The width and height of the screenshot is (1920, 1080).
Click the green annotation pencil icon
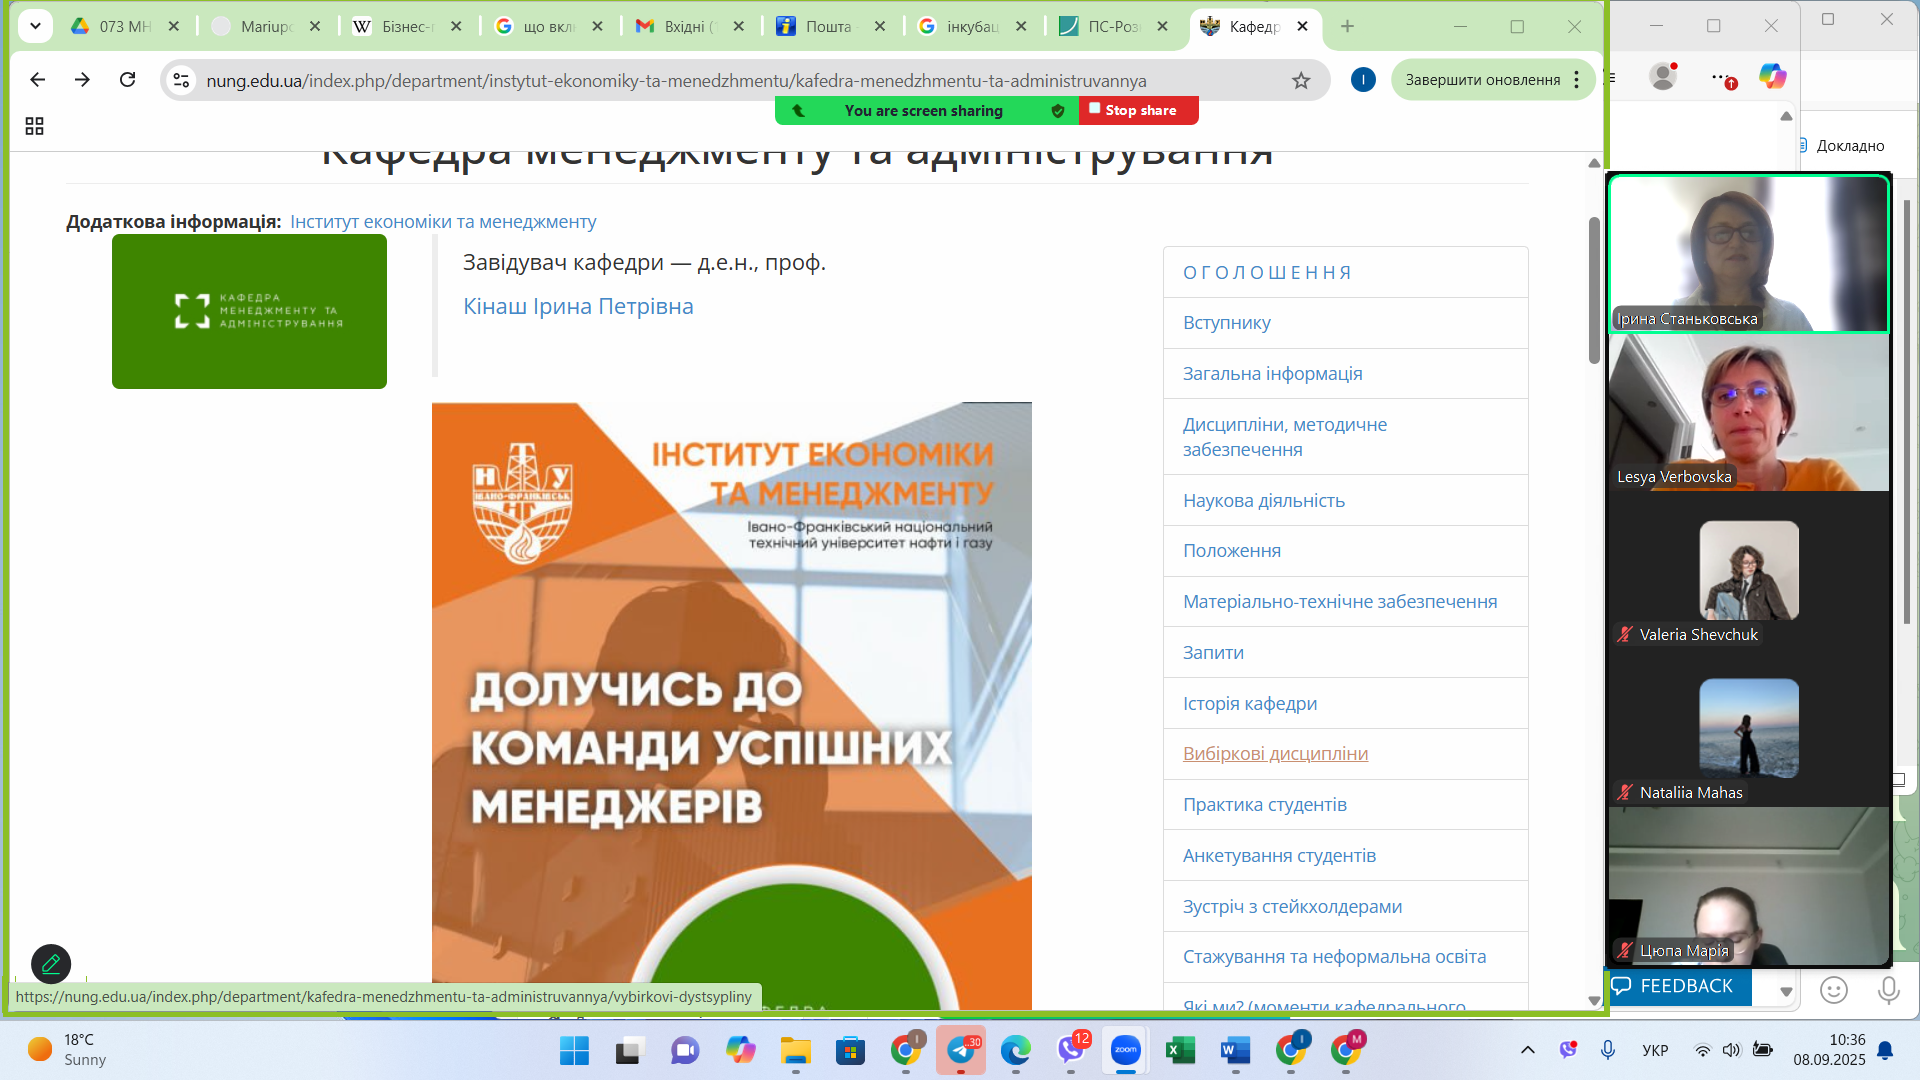tap(51, 964)
